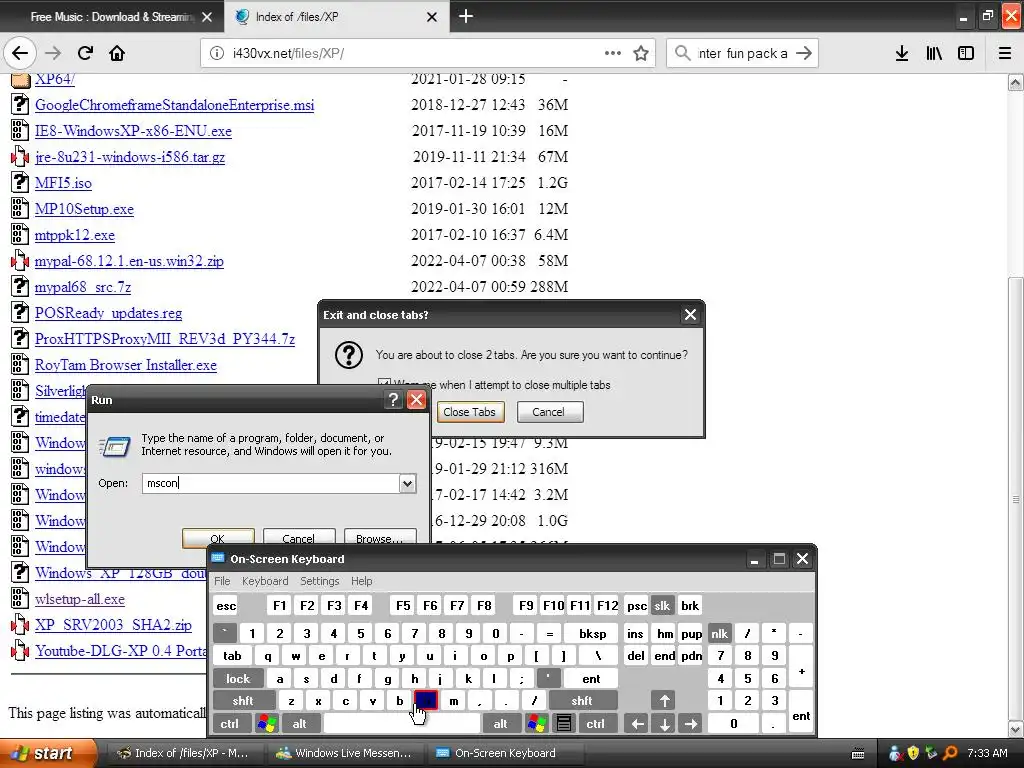Toggle the slk scroll lock key
This screenshot has height=768, width=1024.
tap(662, 605)
